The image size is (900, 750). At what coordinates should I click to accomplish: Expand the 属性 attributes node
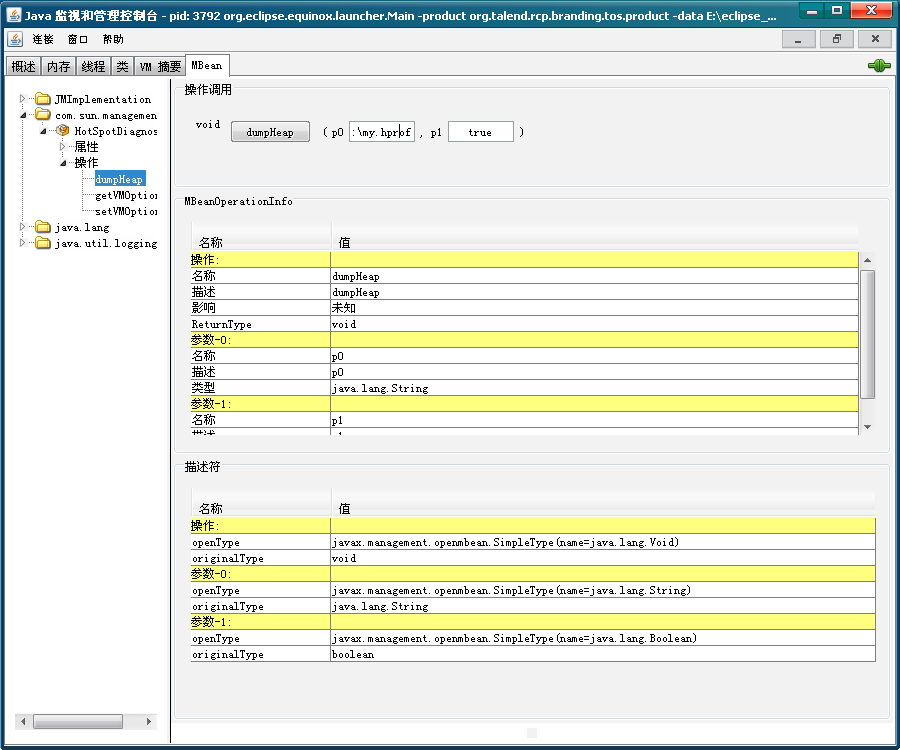pyautogui.click(x=63, y=147)
